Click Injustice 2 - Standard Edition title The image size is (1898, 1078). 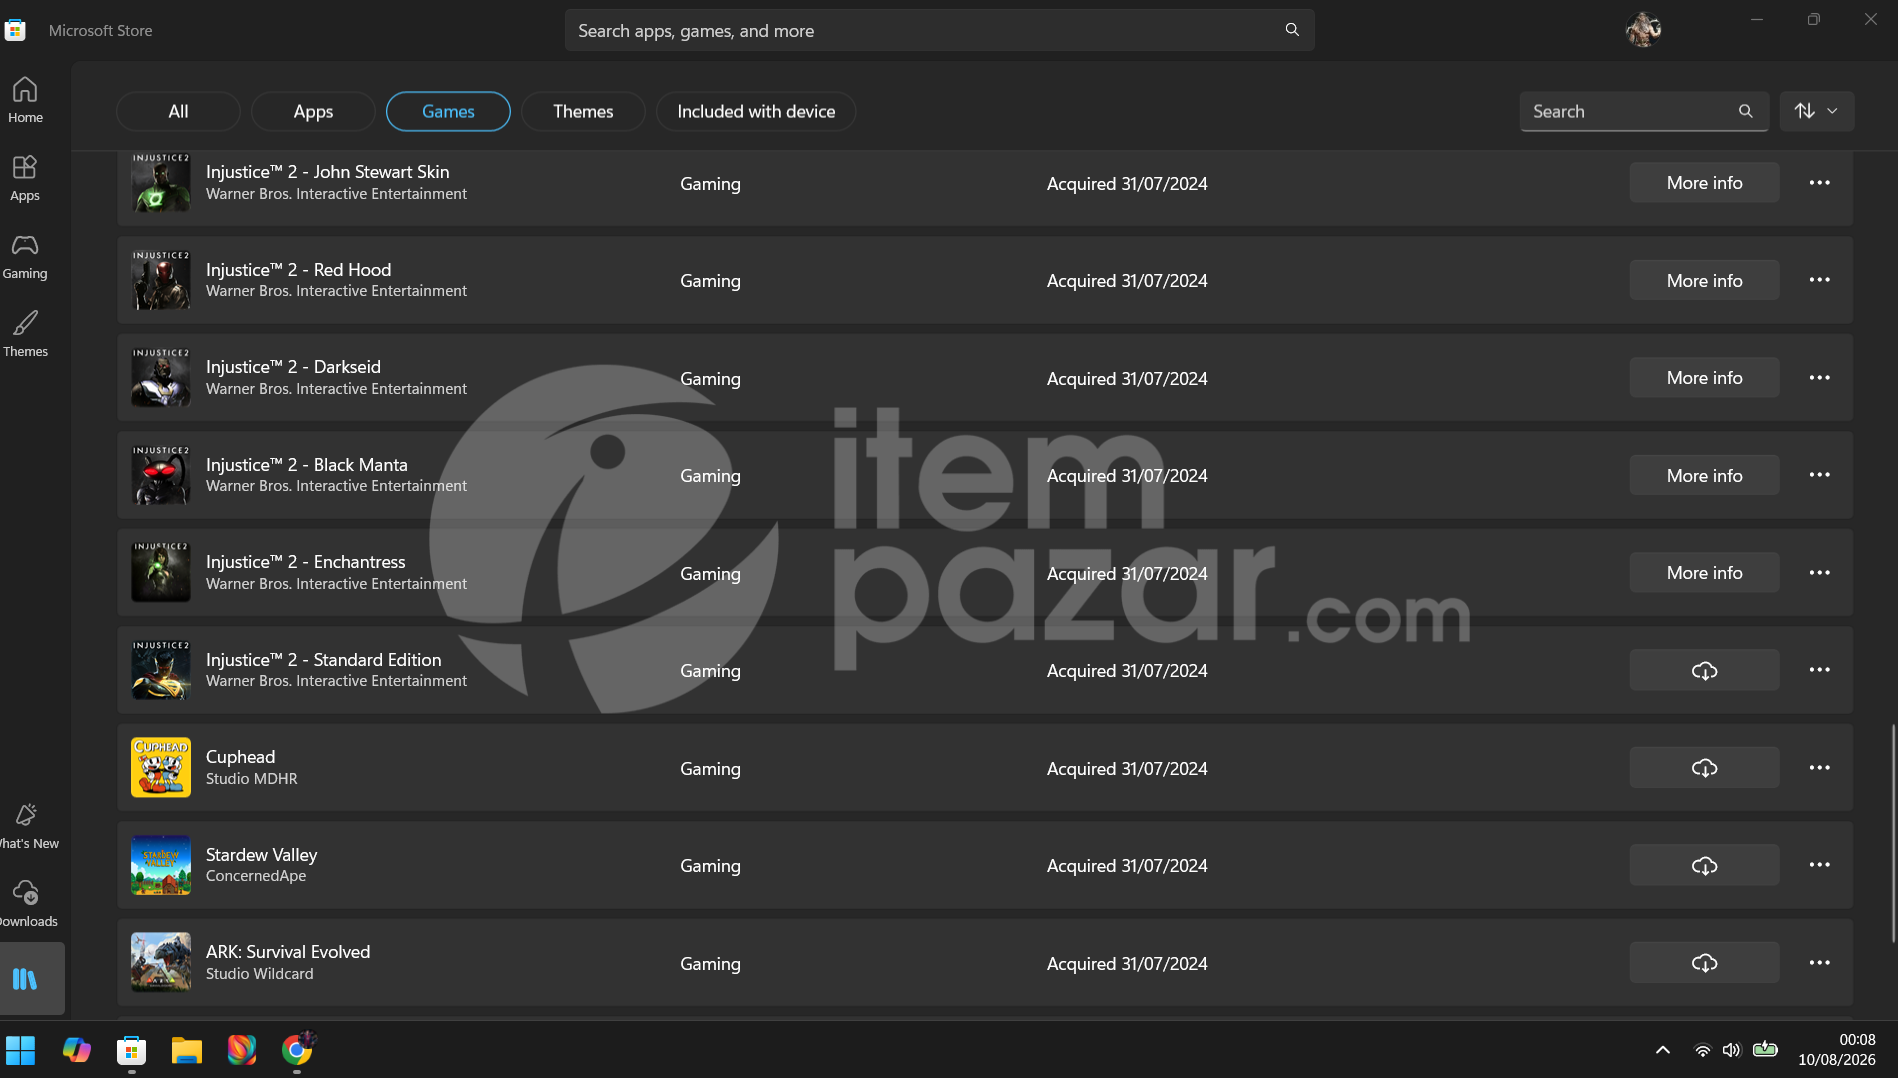click(x=323, y=660)
